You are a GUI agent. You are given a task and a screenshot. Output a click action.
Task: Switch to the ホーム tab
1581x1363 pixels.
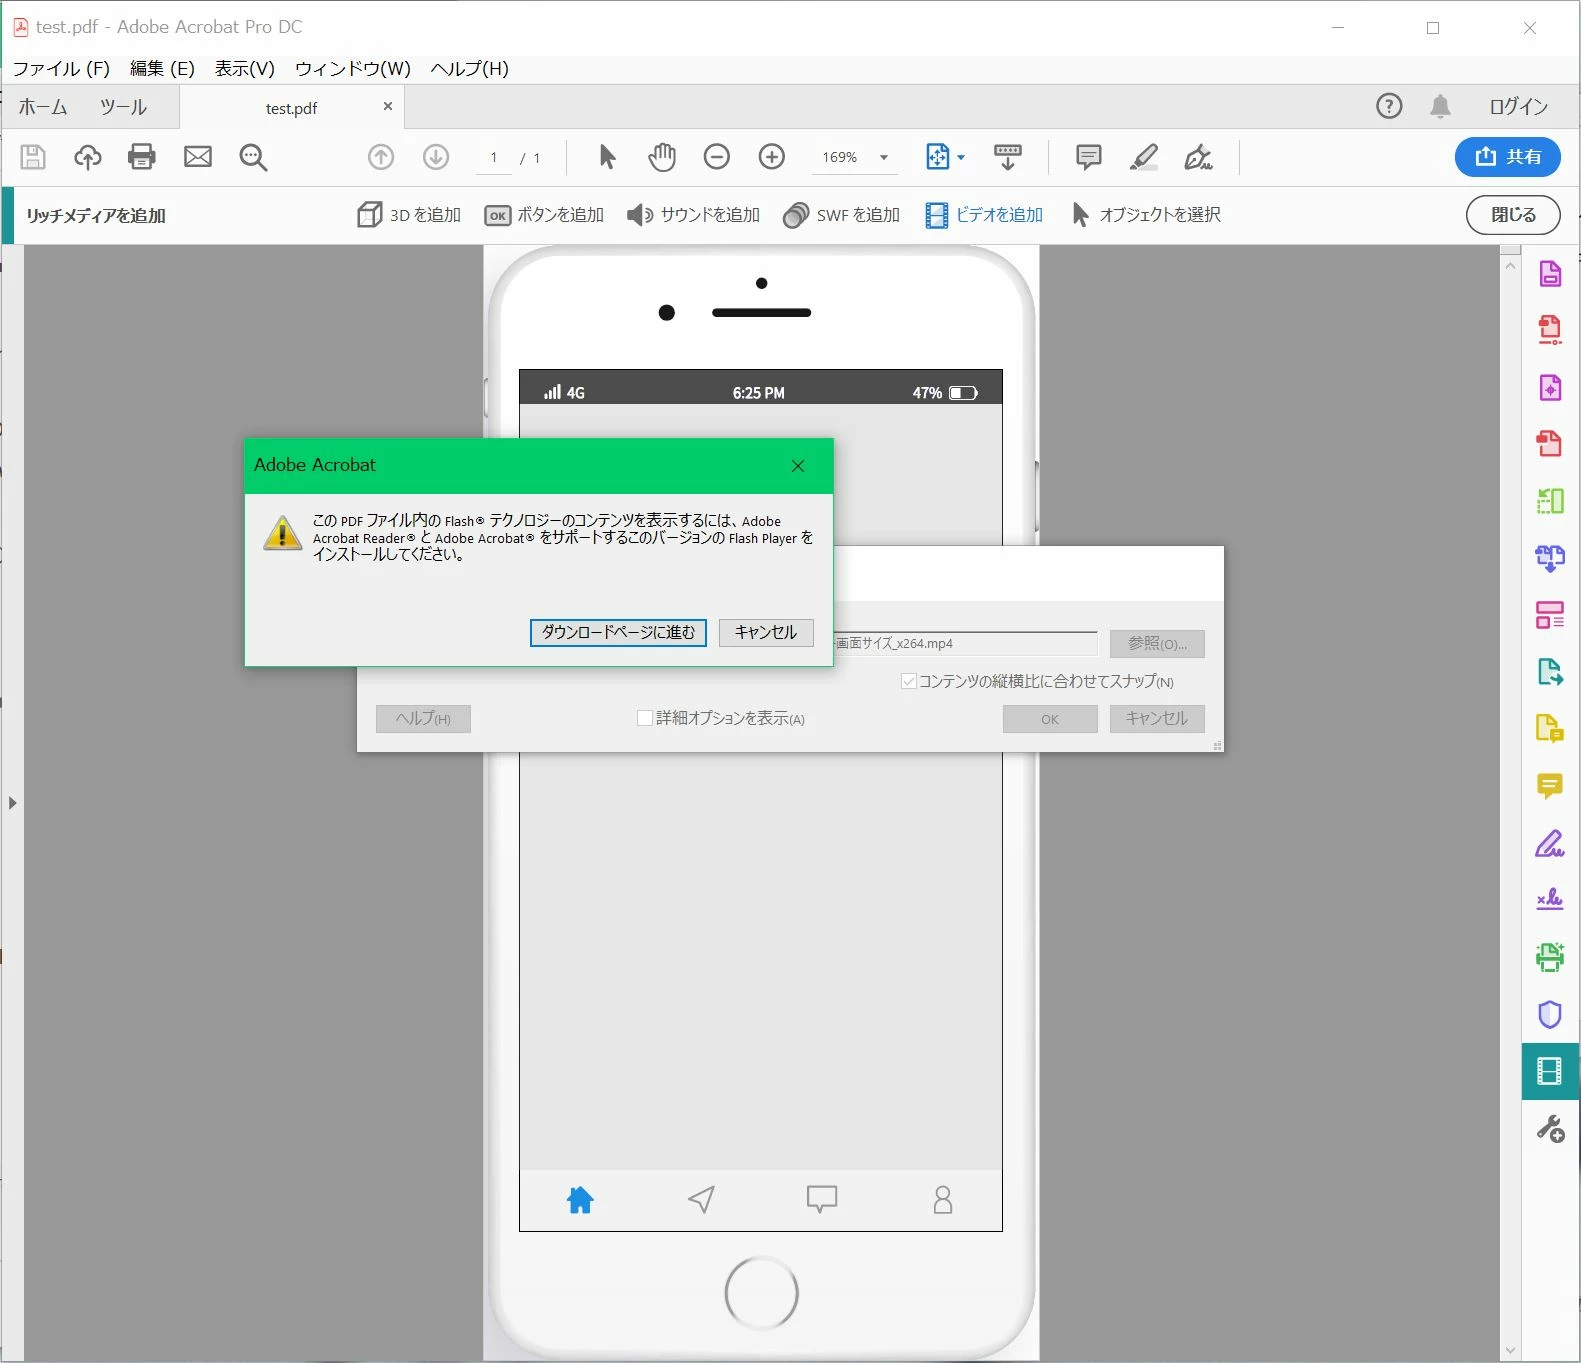click(43, 107)
